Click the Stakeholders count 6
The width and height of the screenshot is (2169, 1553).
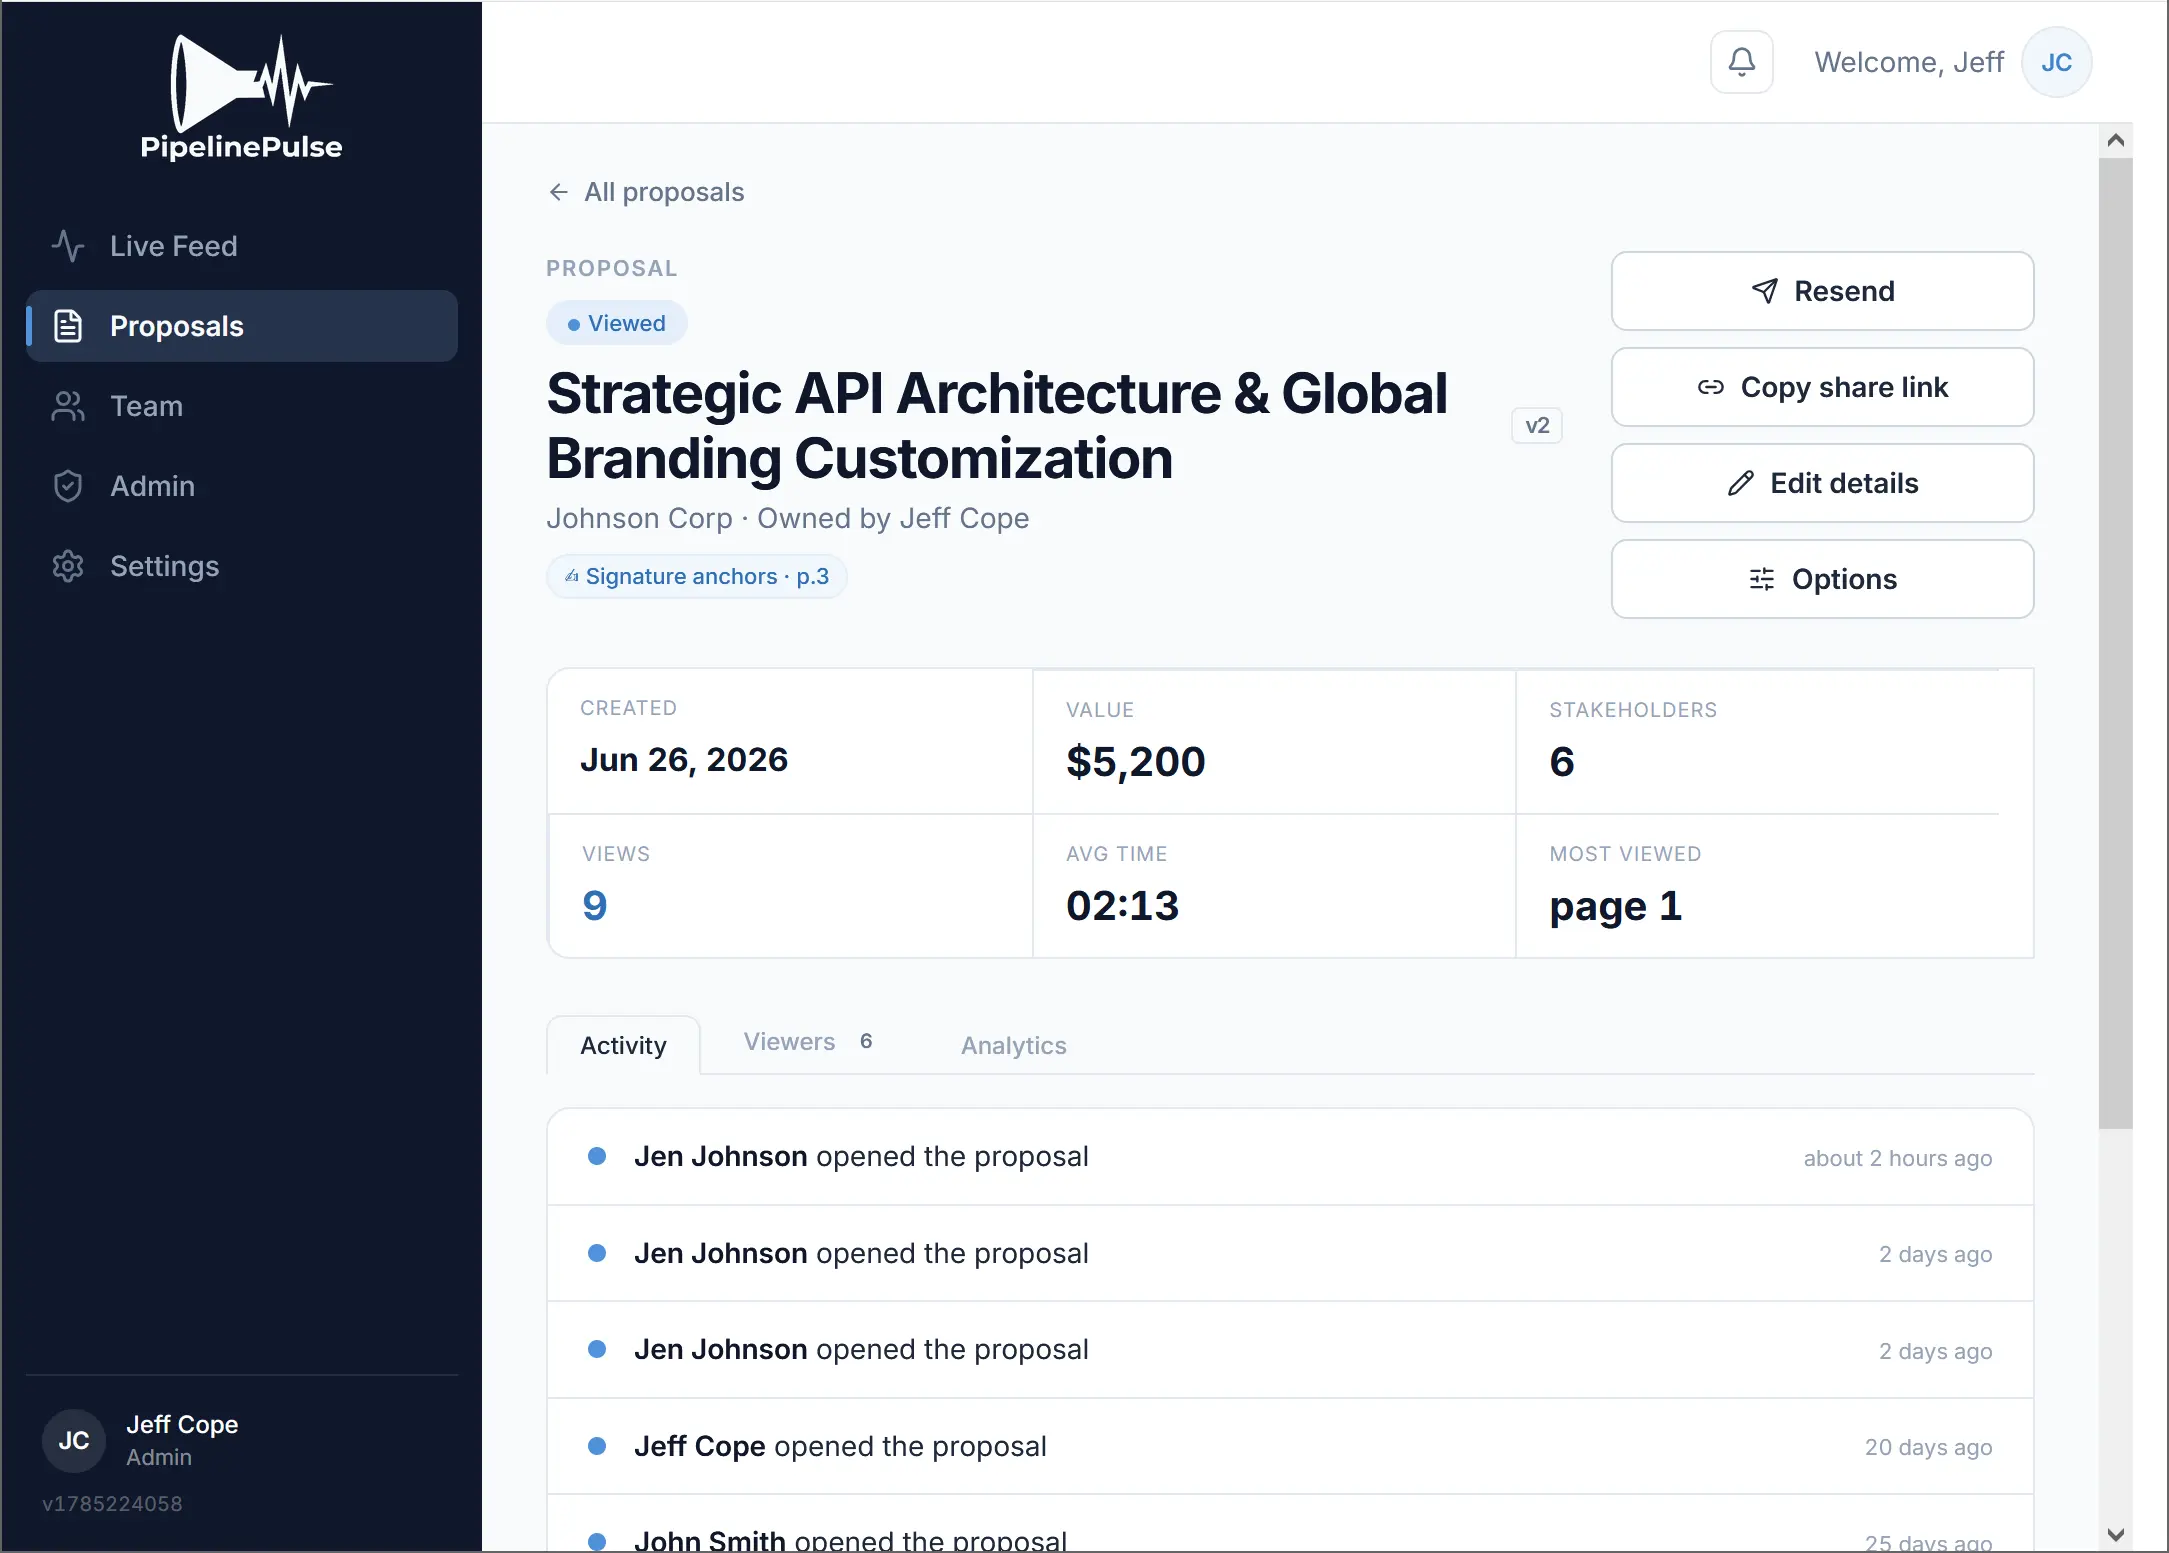coord(1562,762)
